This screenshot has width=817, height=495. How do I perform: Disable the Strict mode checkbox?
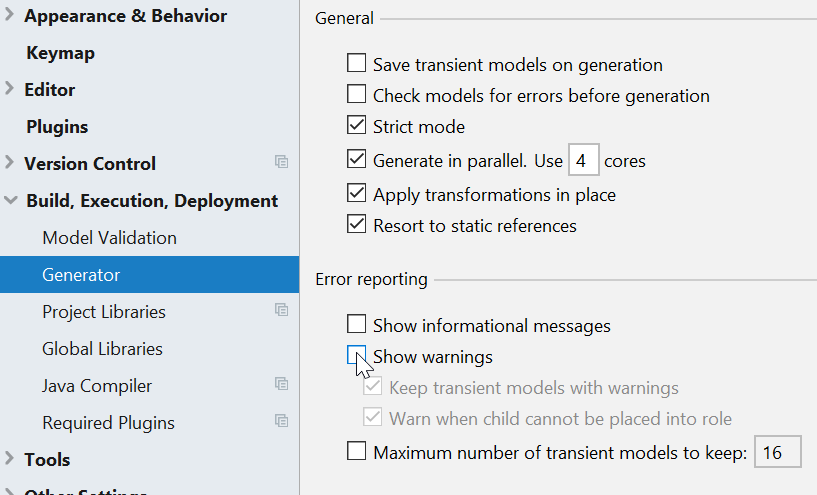pos(357,126)
